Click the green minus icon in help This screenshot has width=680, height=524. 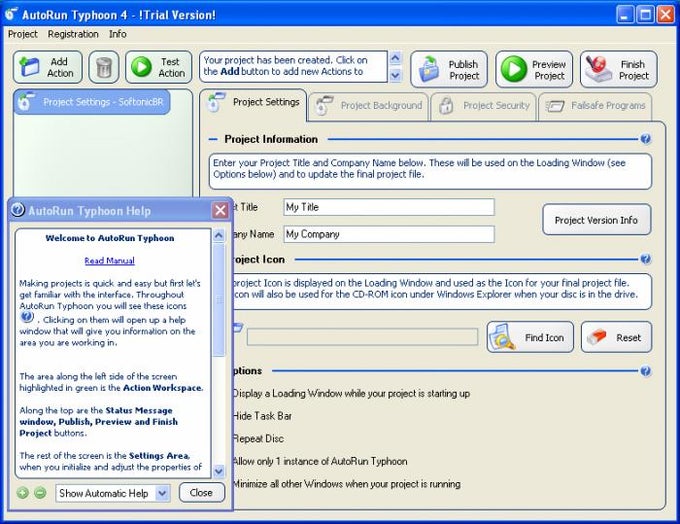(40, 493)
